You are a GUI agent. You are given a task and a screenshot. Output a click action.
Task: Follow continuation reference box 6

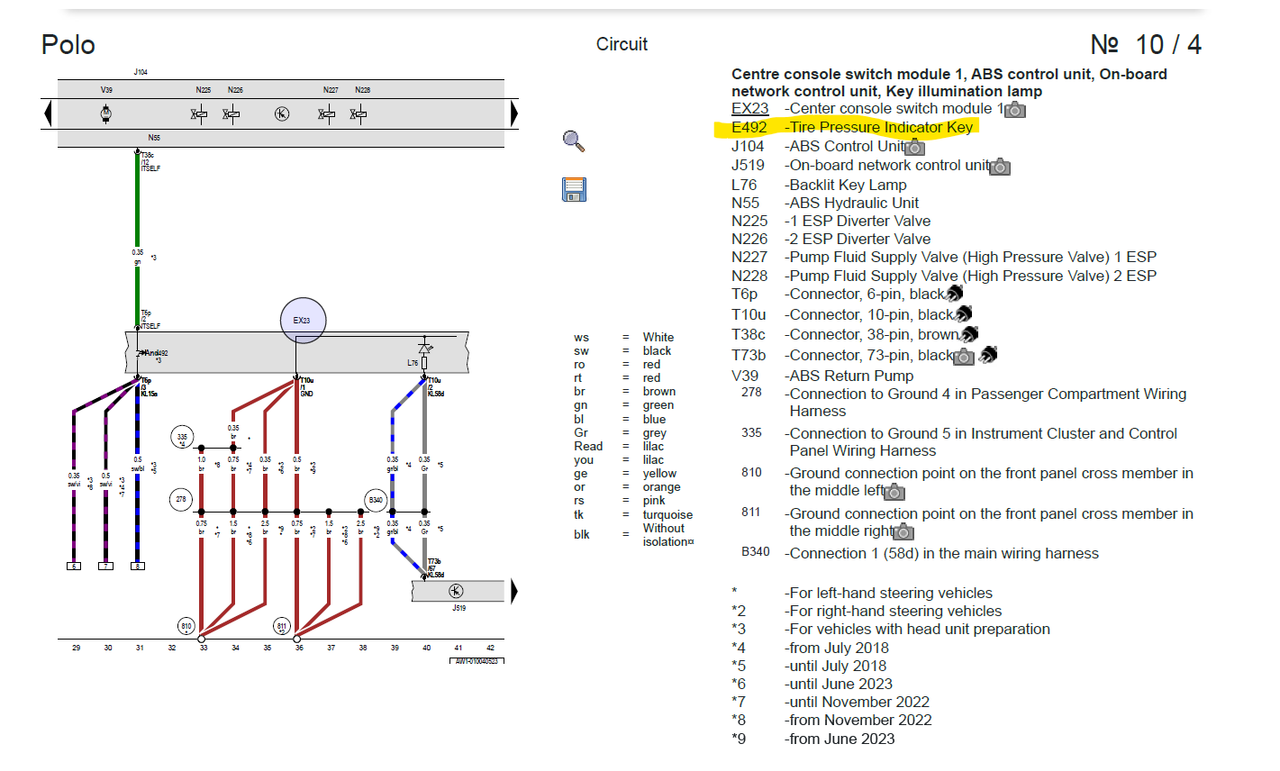73,566
